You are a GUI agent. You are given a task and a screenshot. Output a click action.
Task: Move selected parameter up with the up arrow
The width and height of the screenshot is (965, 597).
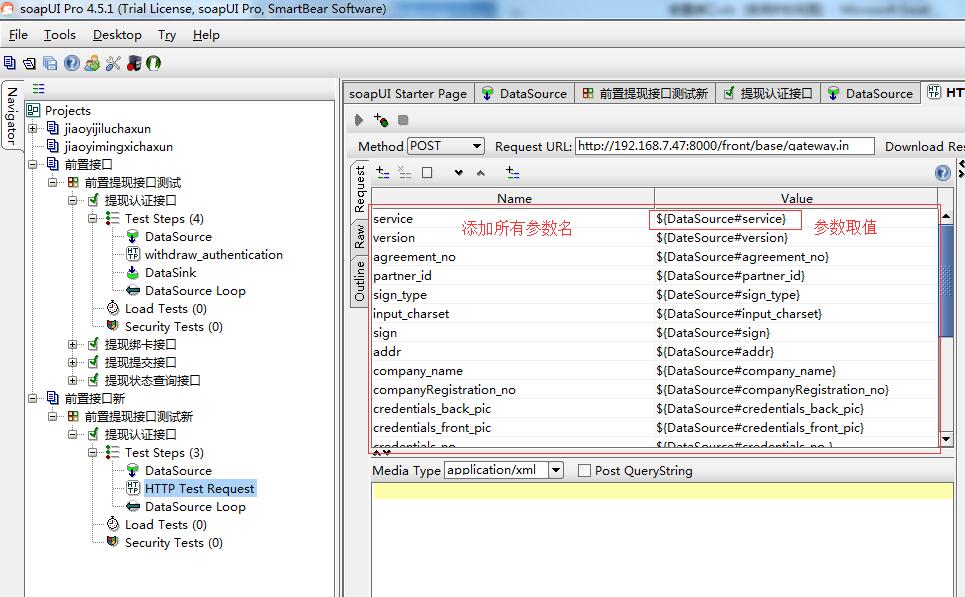(x=480, y=173)
